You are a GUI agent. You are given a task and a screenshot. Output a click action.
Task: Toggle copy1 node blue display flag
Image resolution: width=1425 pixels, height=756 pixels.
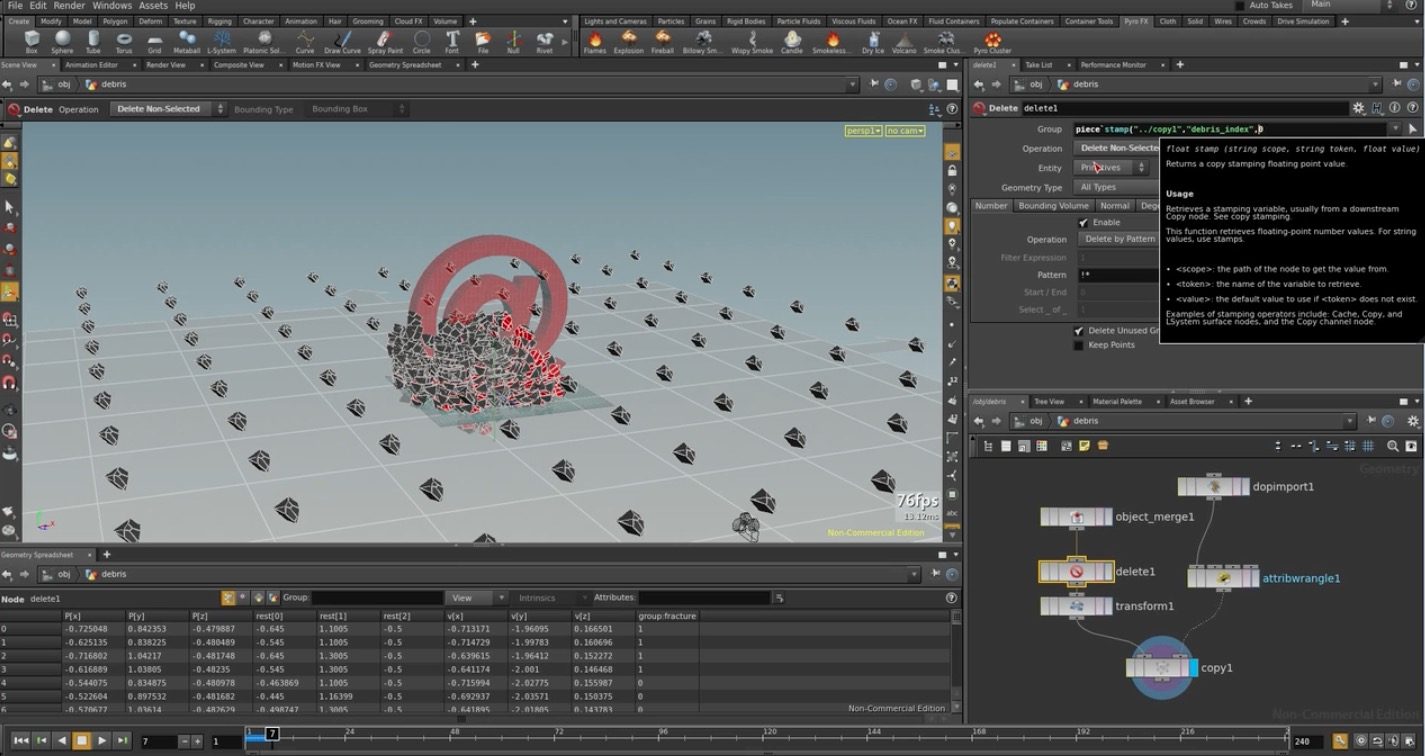pos(1194,668)
